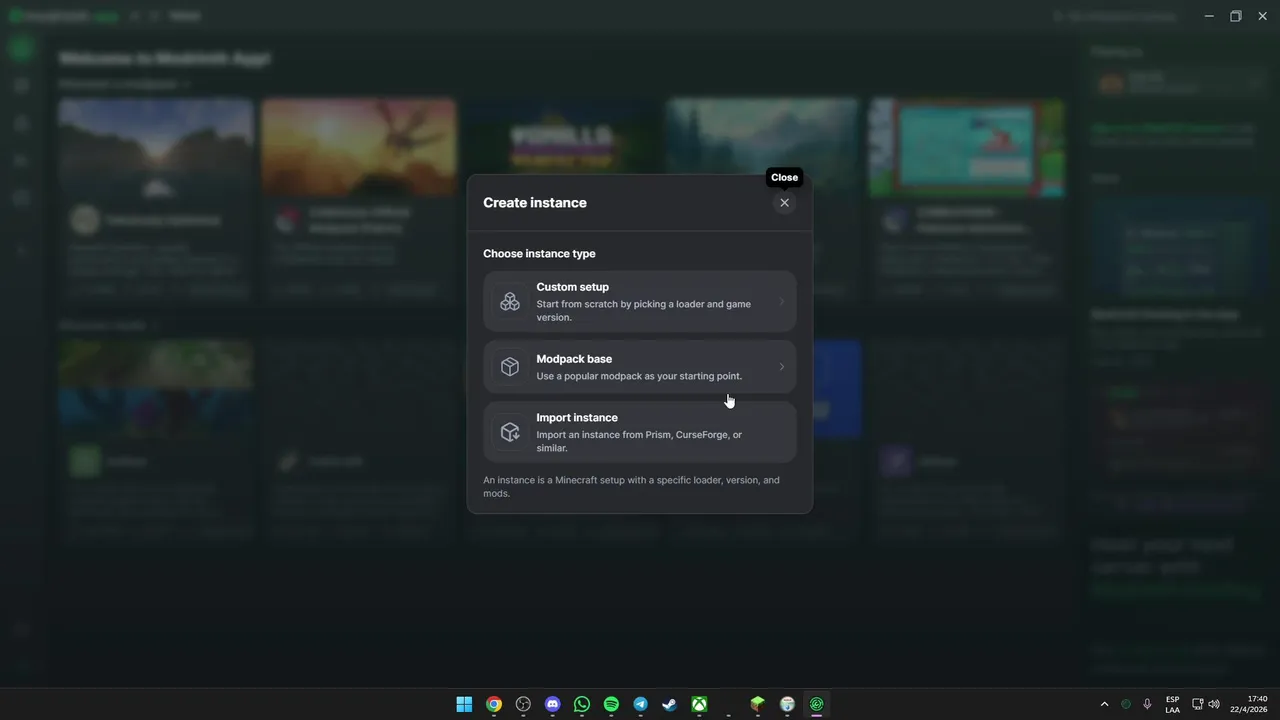1280x720 pixels.
Task: Open Steam from the taskbar
Action: click(670, 704)
